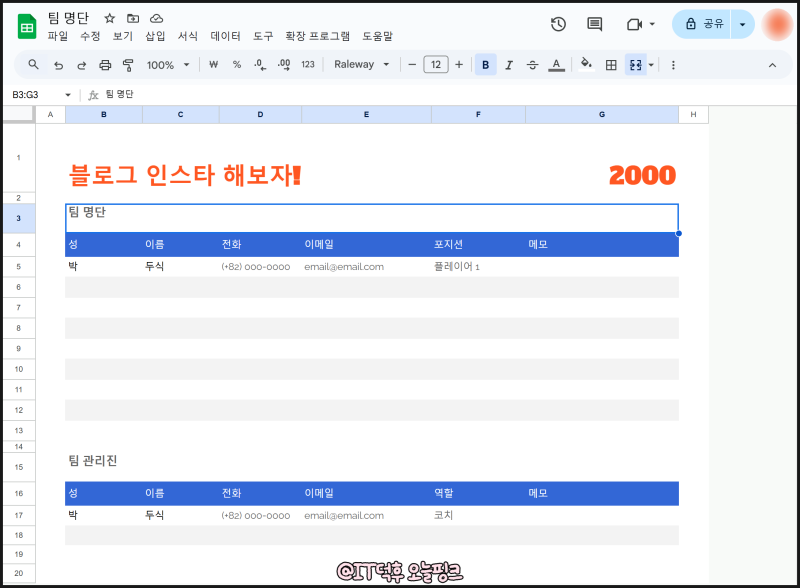Click the title 블로그 인스타 해보자!
This screenshot has width=800, height=588.
click(185, 175)
